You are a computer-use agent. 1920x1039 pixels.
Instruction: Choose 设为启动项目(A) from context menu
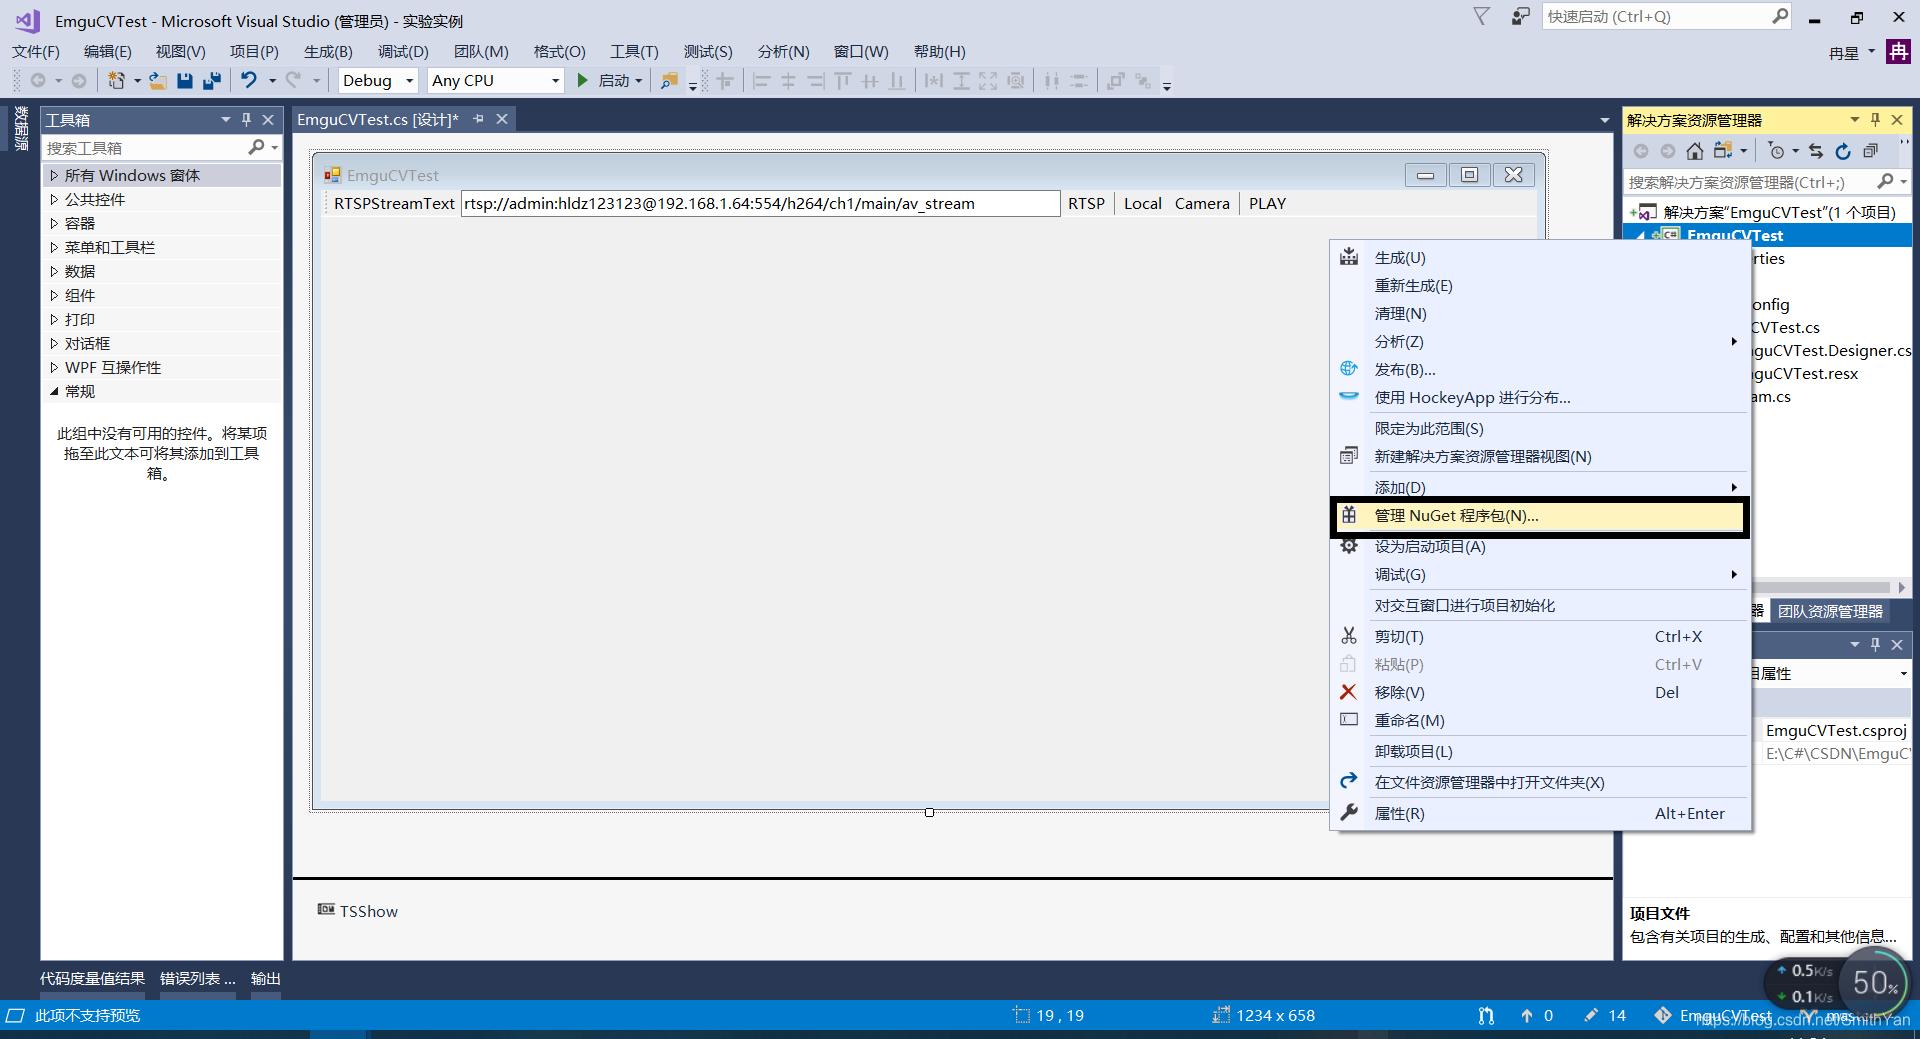tap(1541, 546)
